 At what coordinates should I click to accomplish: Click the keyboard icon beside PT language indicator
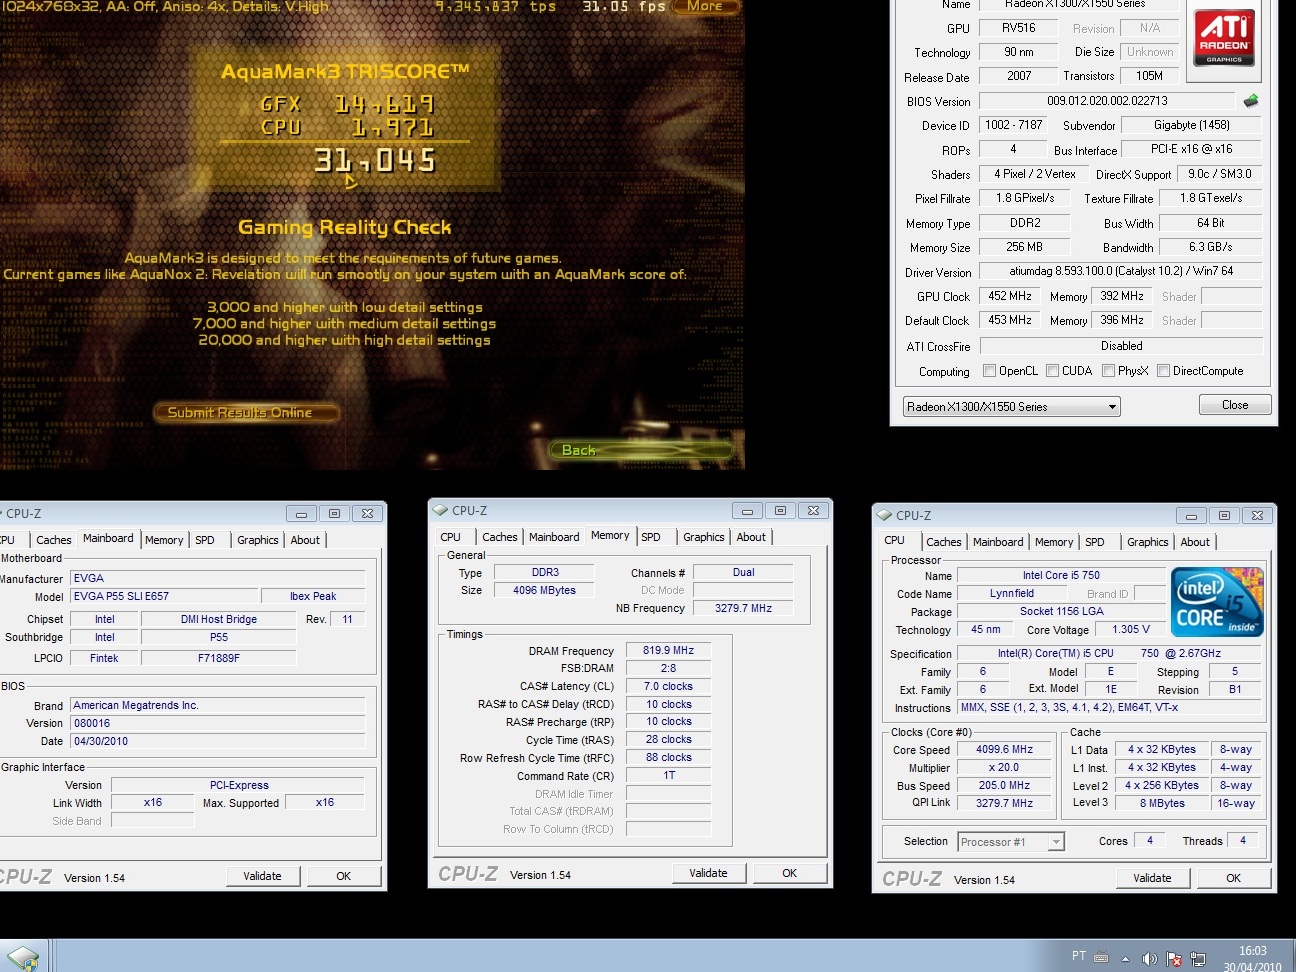pos(1101,957)
